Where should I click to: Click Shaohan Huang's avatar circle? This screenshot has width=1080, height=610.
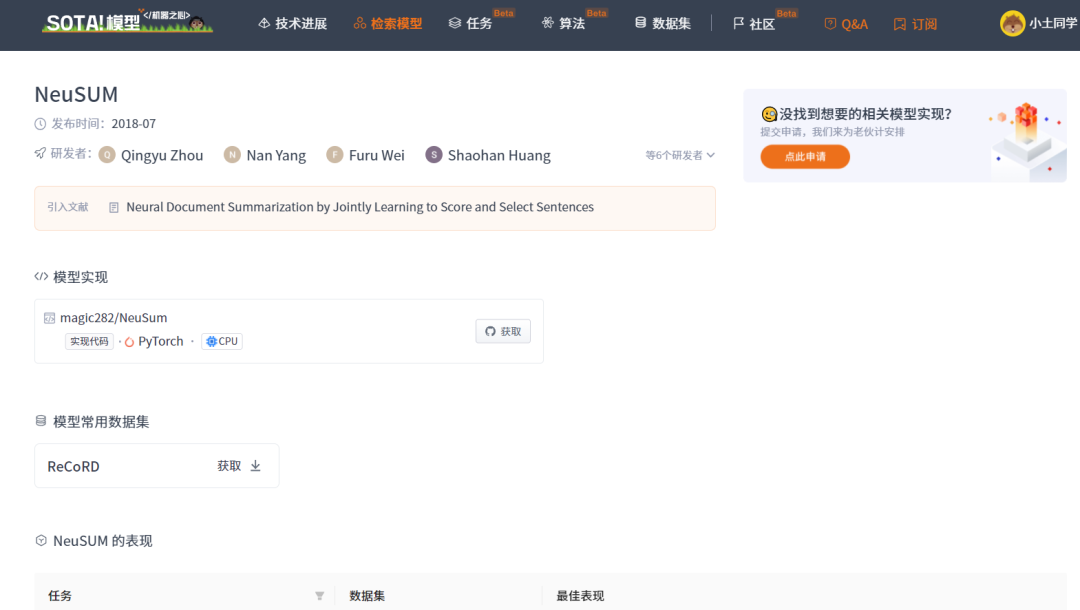[x=434, y=155]
